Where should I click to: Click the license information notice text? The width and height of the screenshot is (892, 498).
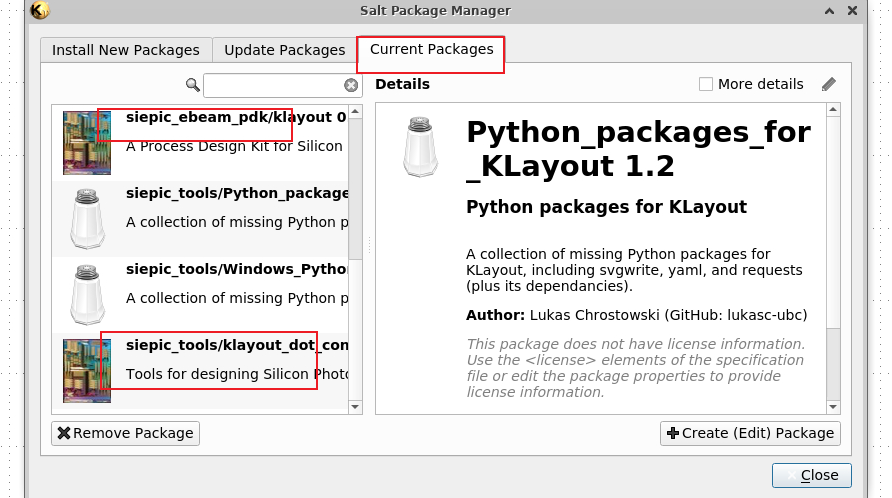point(635,368)
